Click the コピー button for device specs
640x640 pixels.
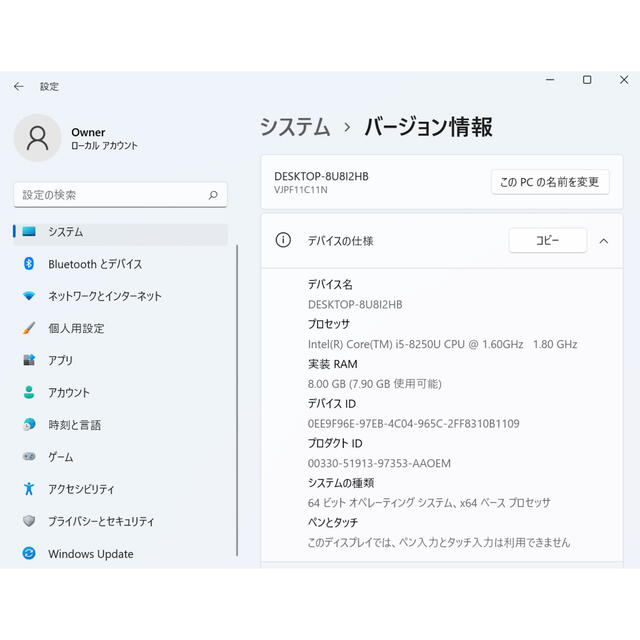click(547, 240)
